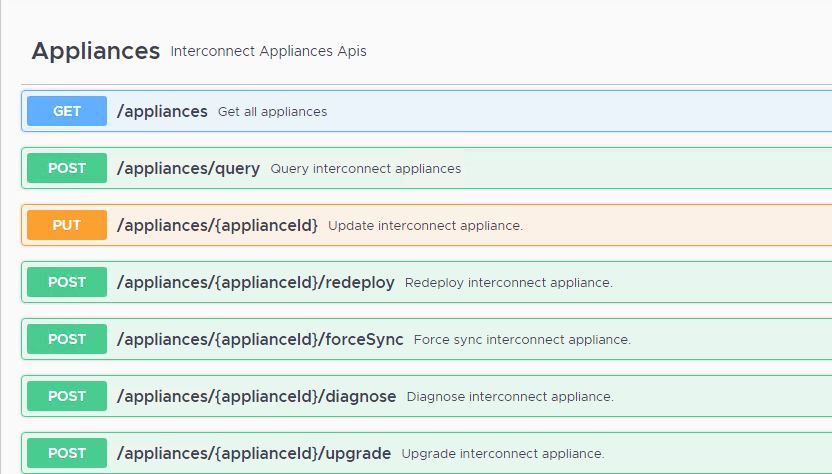
Task: Open the PUT /appliances/{applianceId} path
Action: [x=217, y=225]
